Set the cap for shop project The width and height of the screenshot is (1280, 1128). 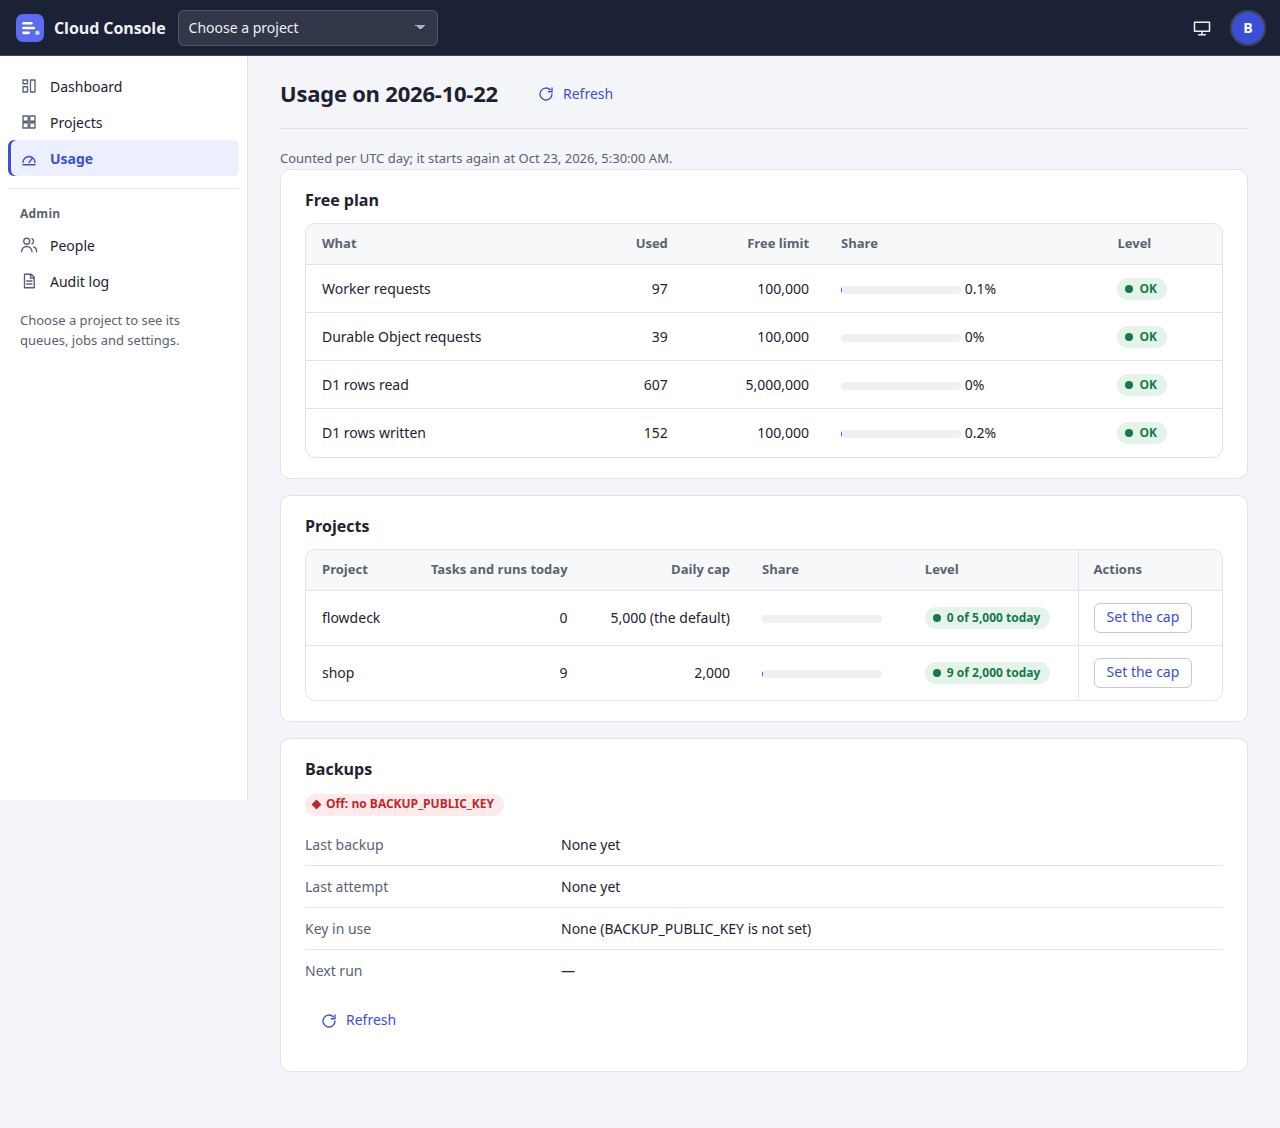[1142, 673]
